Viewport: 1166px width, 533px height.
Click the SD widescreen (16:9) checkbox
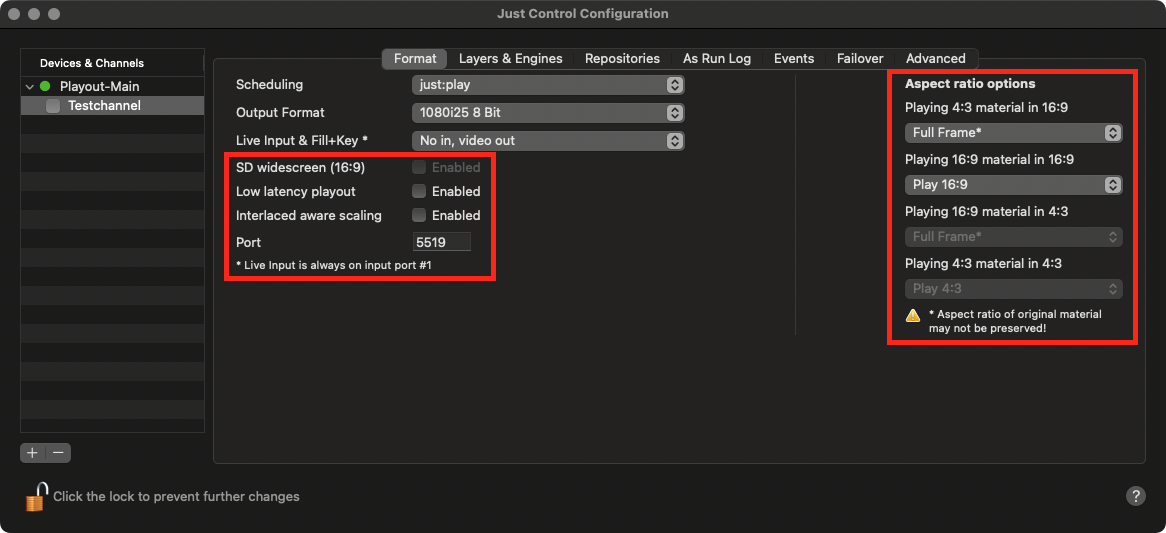419,167
